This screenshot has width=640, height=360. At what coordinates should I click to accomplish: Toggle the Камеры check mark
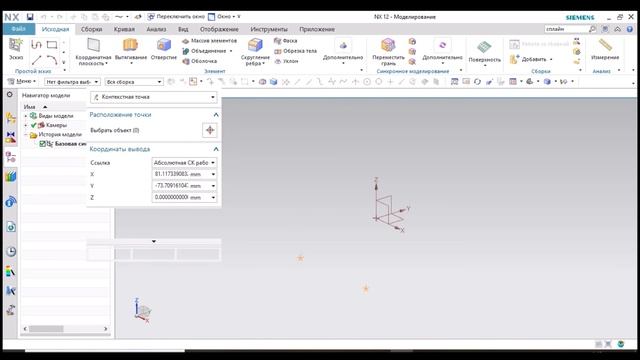click(33, 125)
